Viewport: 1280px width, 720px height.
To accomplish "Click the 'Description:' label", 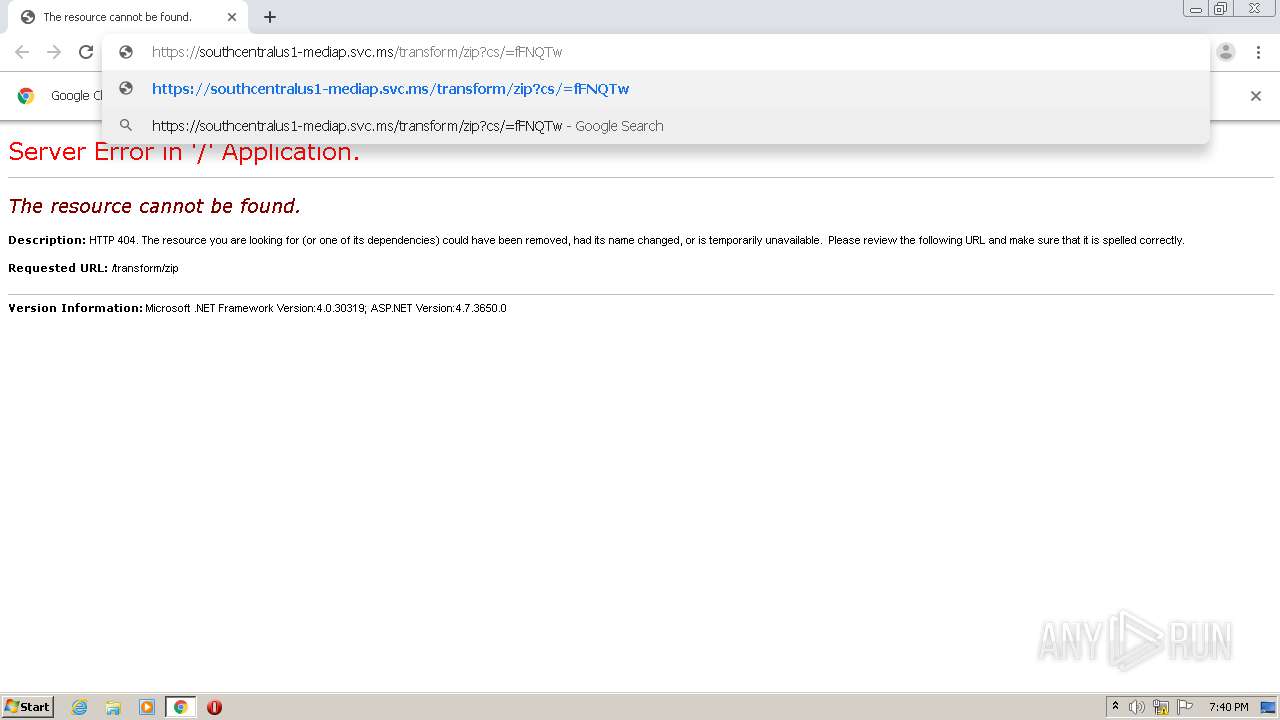I will click(x=47, y=240).
